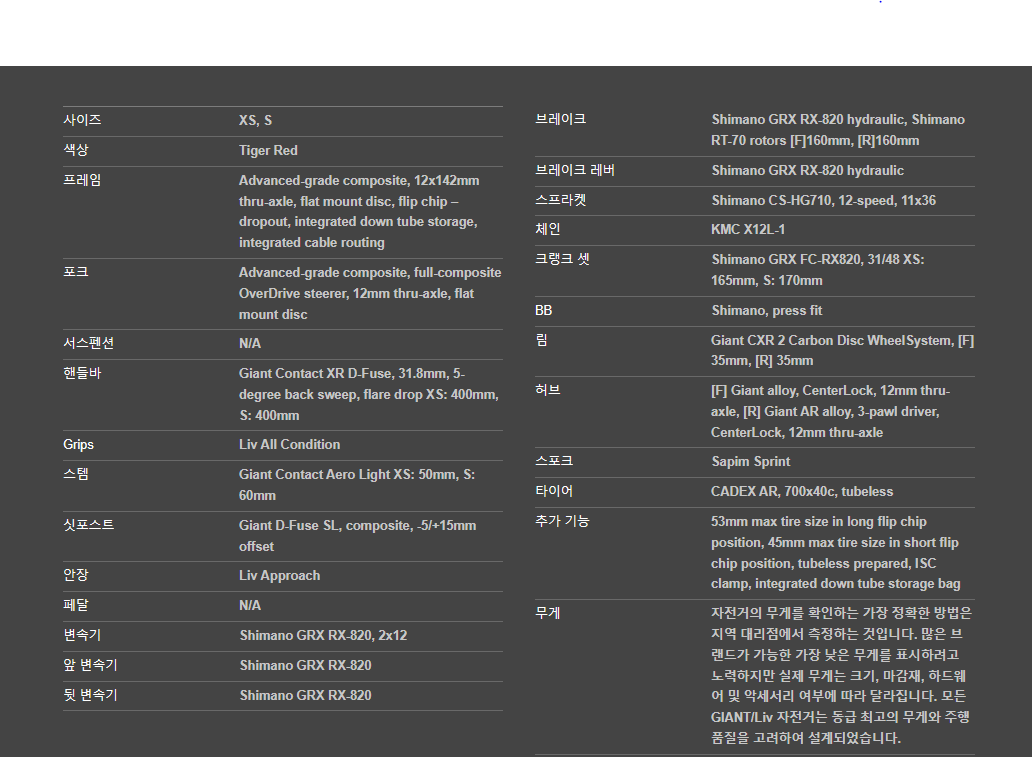Select seatpost text 'Giant D-Fuse SL, composite'

326,525
